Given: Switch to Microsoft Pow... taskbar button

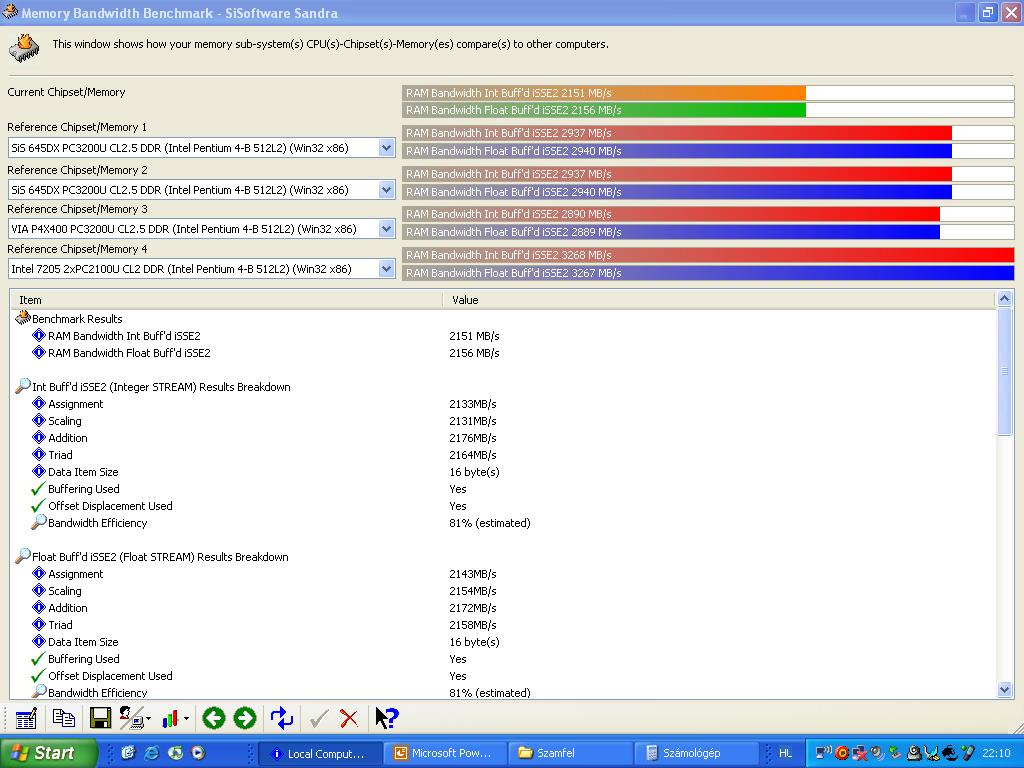Looking at the screenshot, I should tap(445, 754).
